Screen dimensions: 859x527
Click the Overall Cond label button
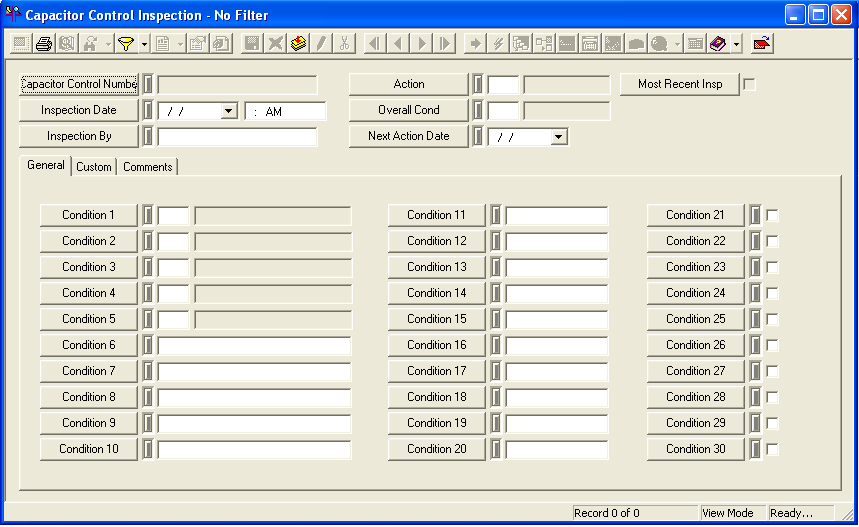[409, 110]
